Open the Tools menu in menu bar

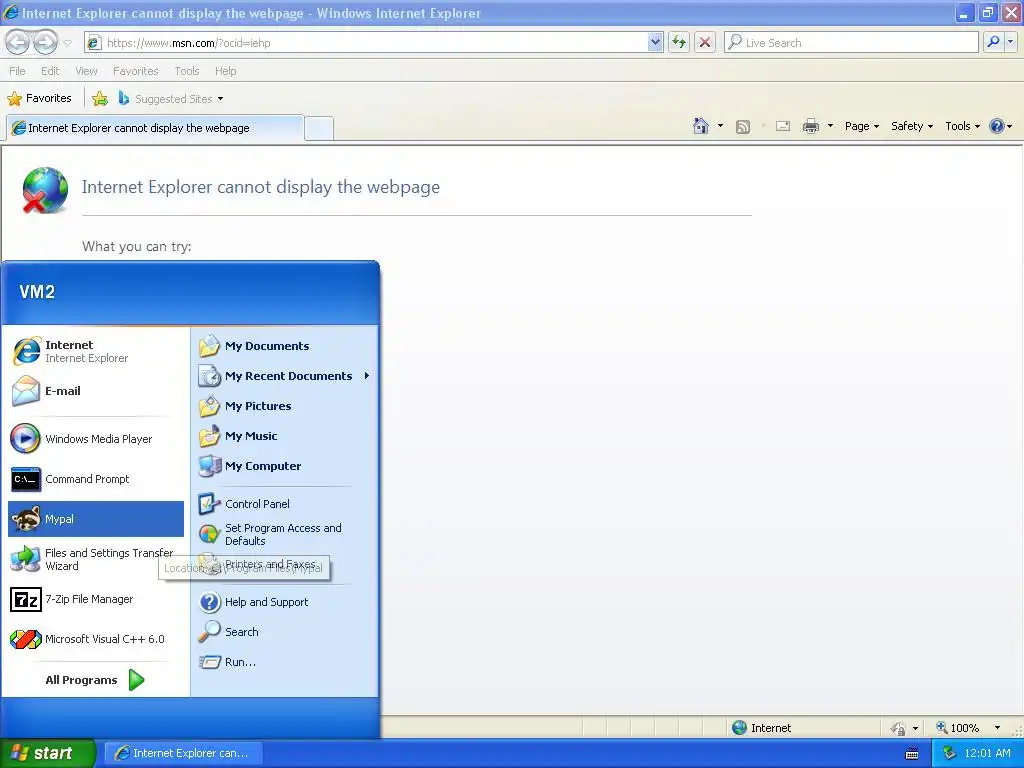point(187,71)
